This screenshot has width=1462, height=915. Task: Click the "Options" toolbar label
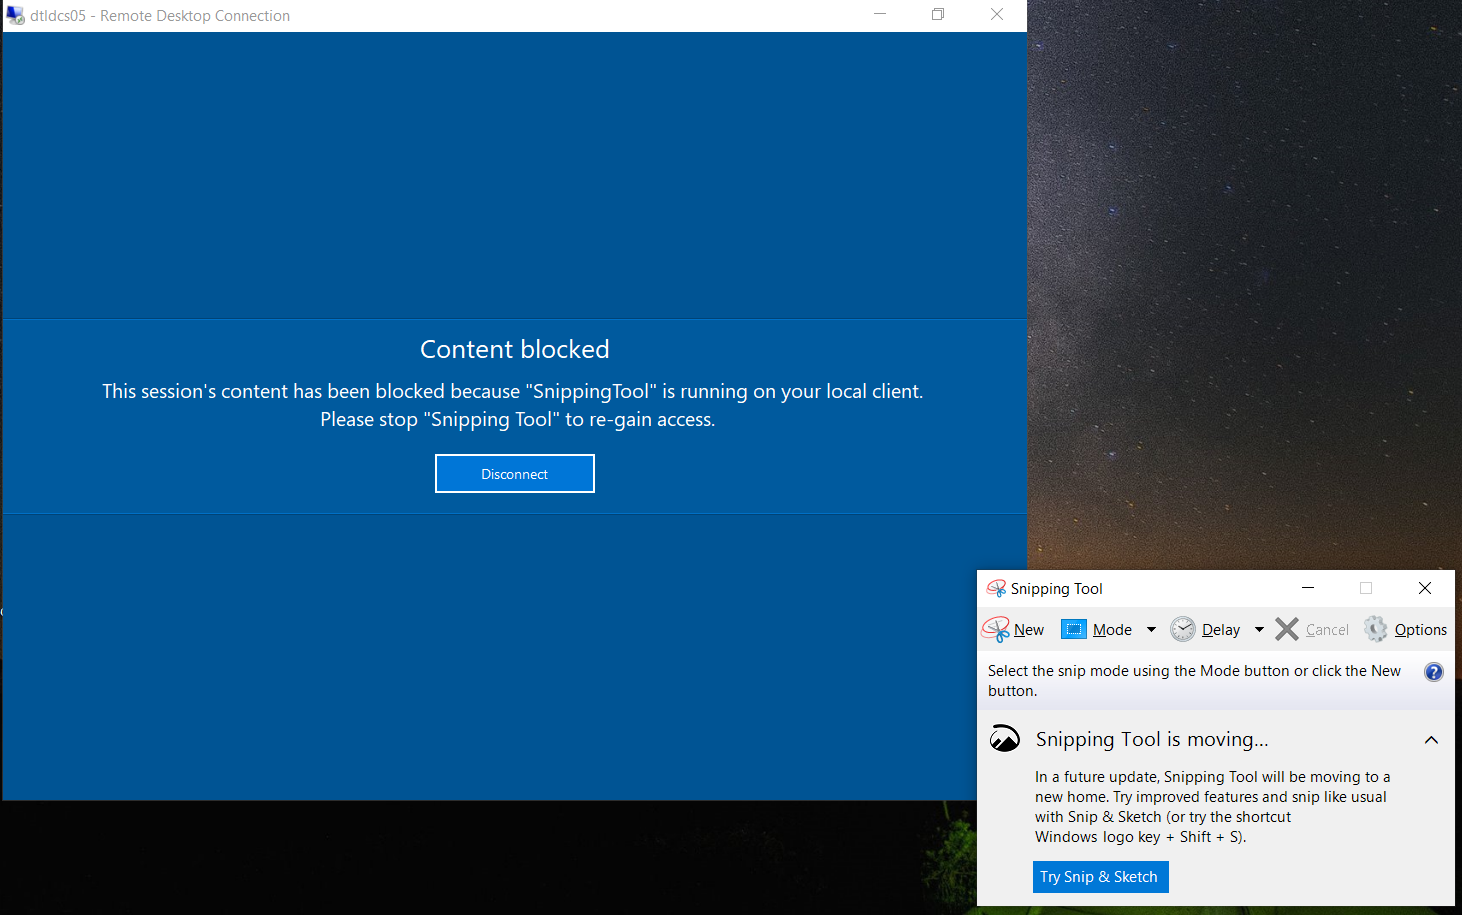point(1421,629)
